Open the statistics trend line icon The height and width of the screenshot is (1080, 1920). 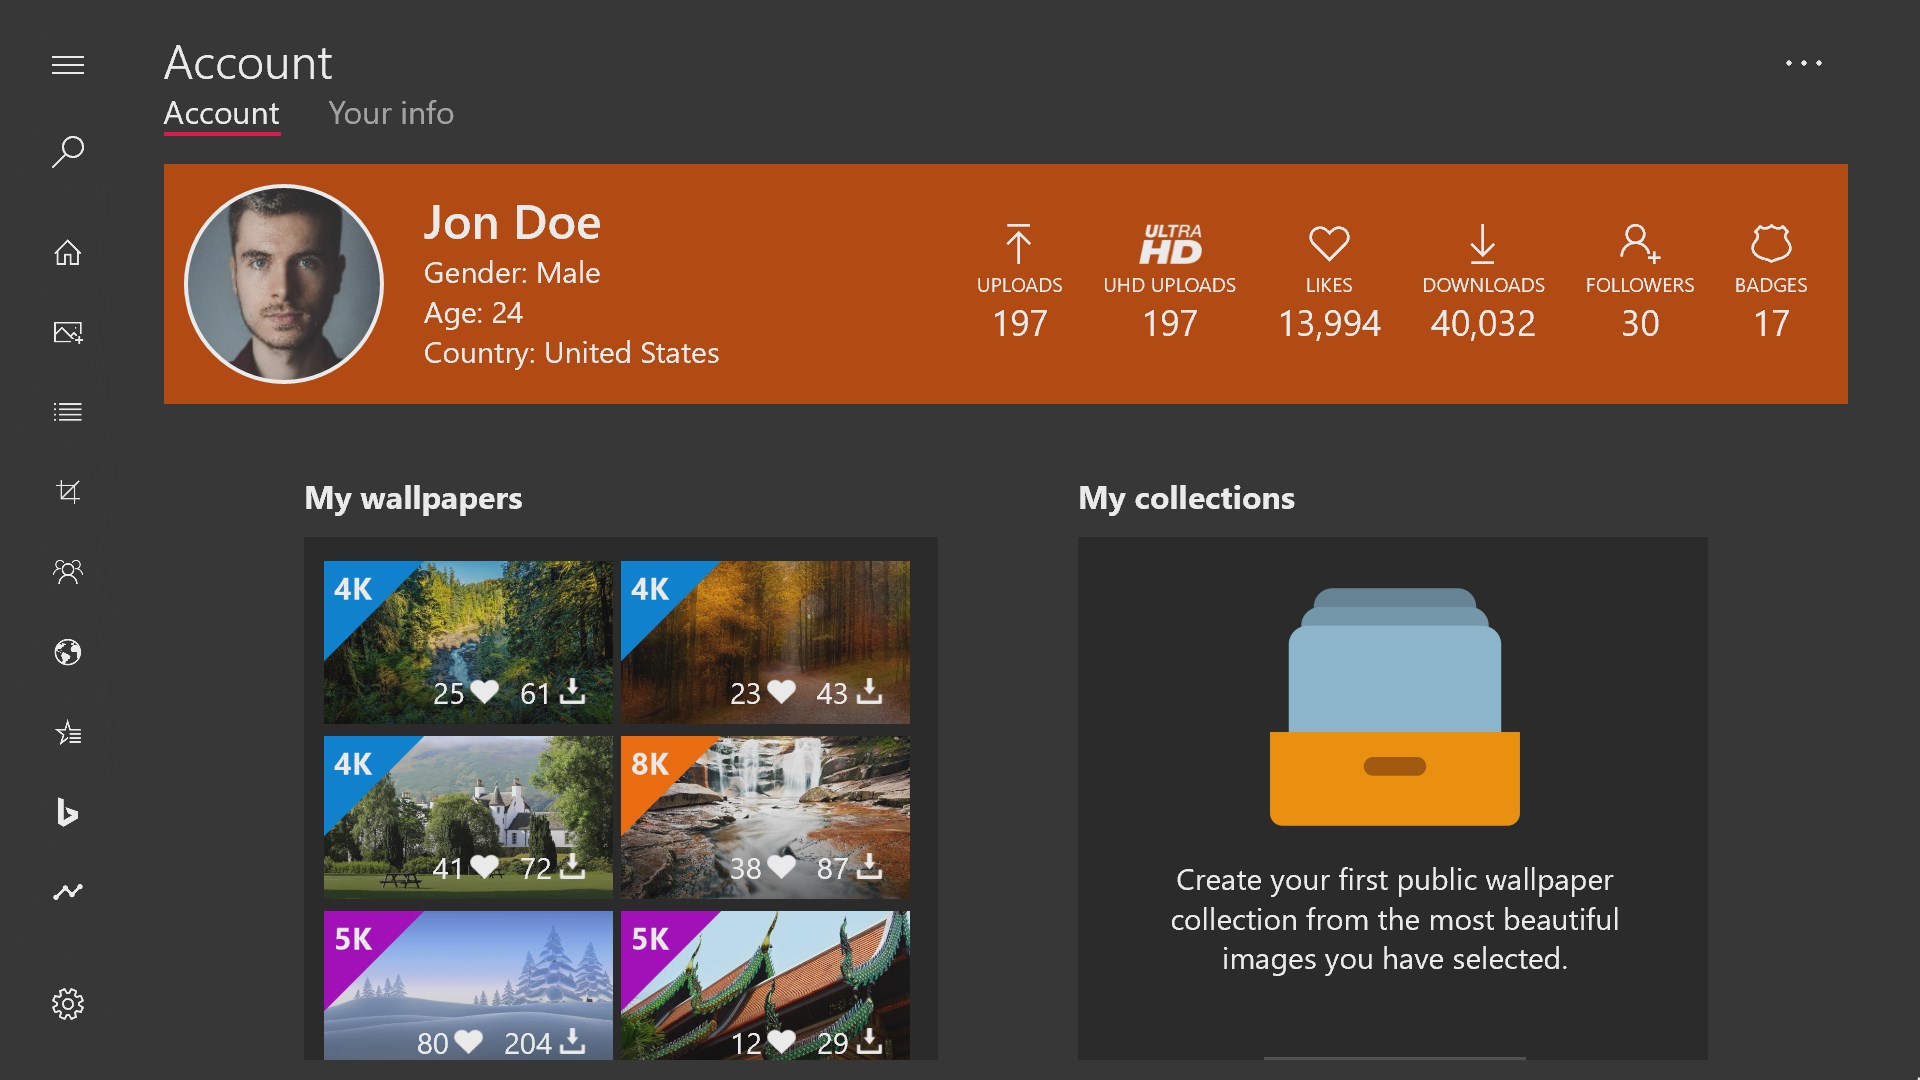click(68, 891)
